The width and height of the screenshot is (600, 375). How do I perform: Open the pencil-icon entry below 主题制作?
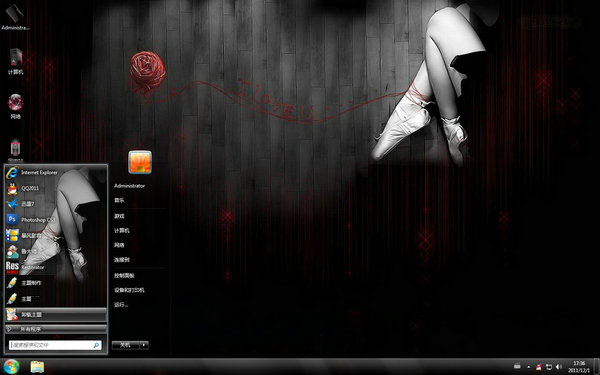coord(55,298)
